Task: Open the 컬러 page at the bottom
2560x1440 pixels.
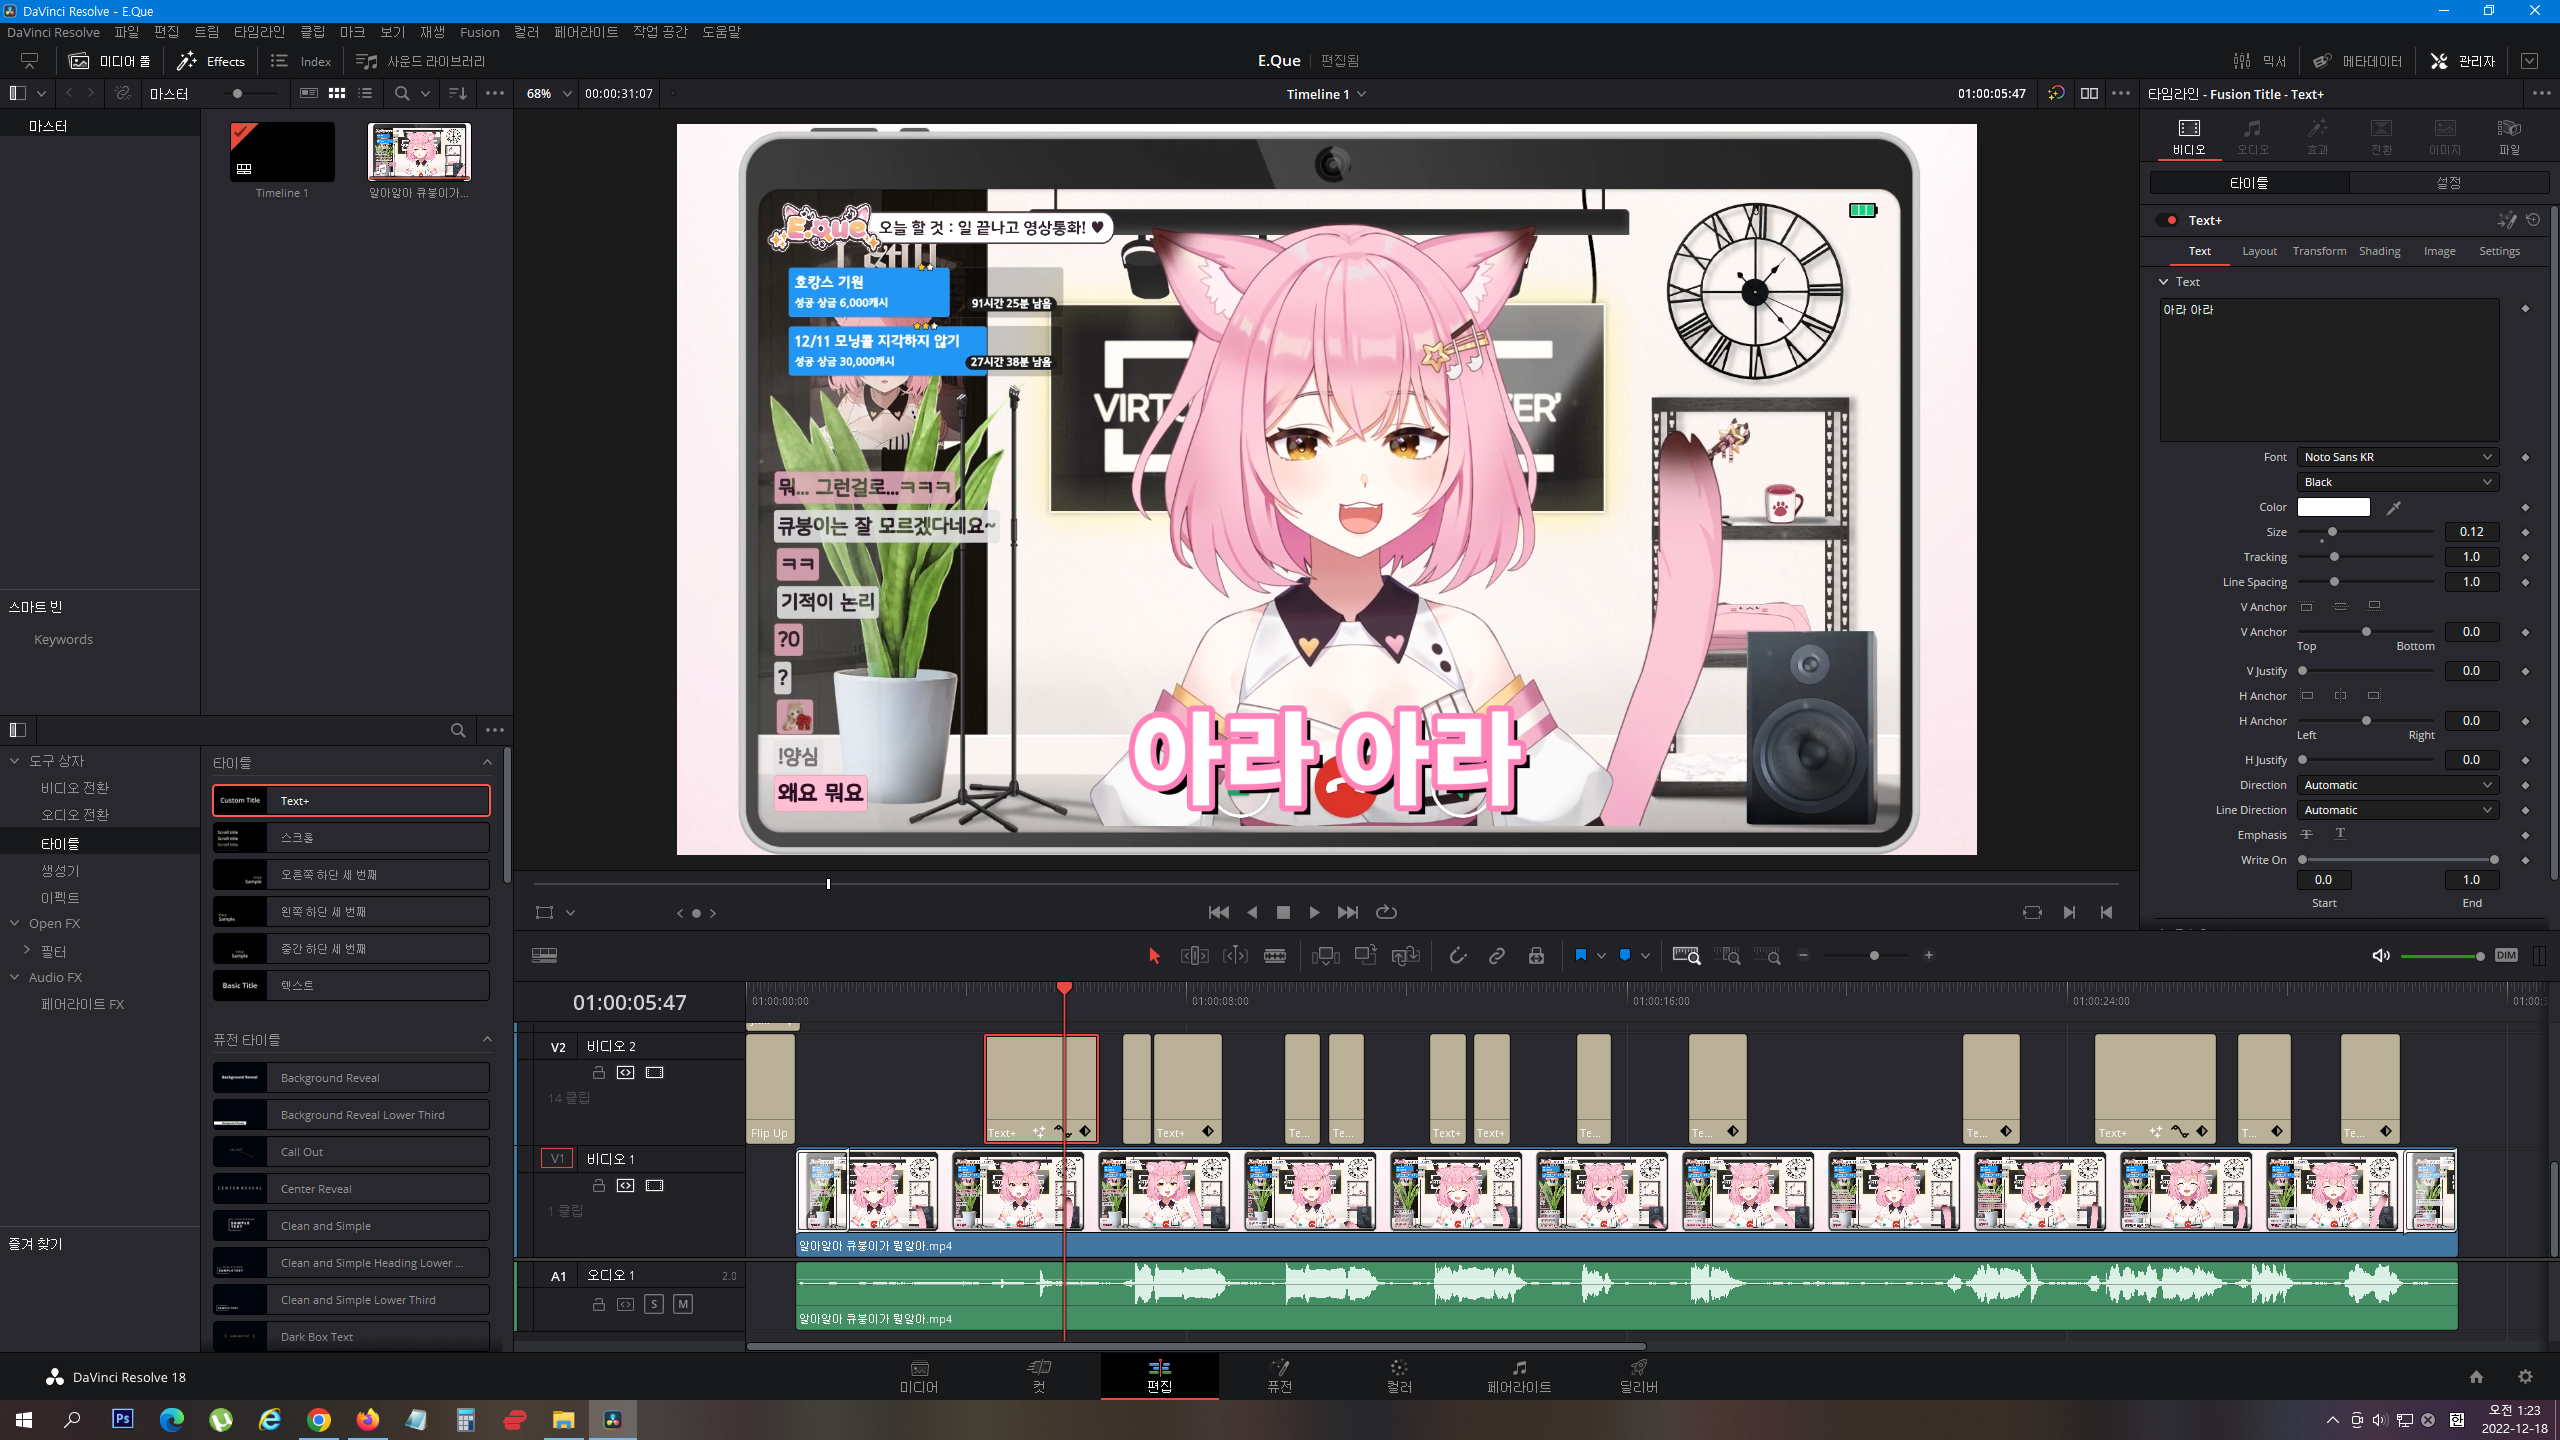Action: point(1399,1376)
